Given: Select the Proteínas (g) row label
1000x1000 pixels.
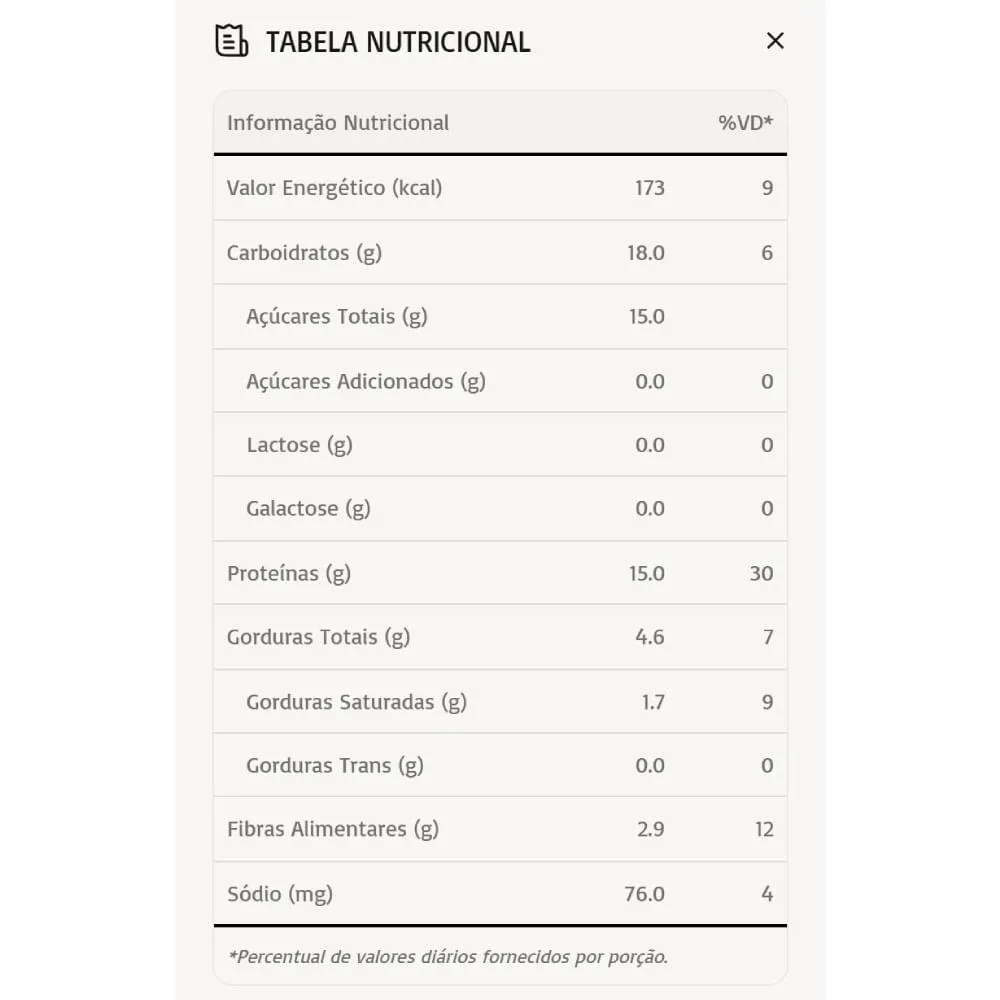Looking at the screenshot, I should tap(288, 573).
